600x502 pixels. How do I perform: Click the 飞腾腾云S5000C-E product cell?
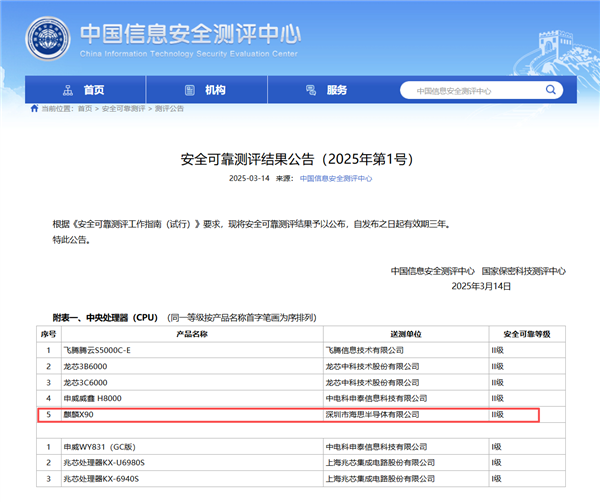click(x=100, y=350)
